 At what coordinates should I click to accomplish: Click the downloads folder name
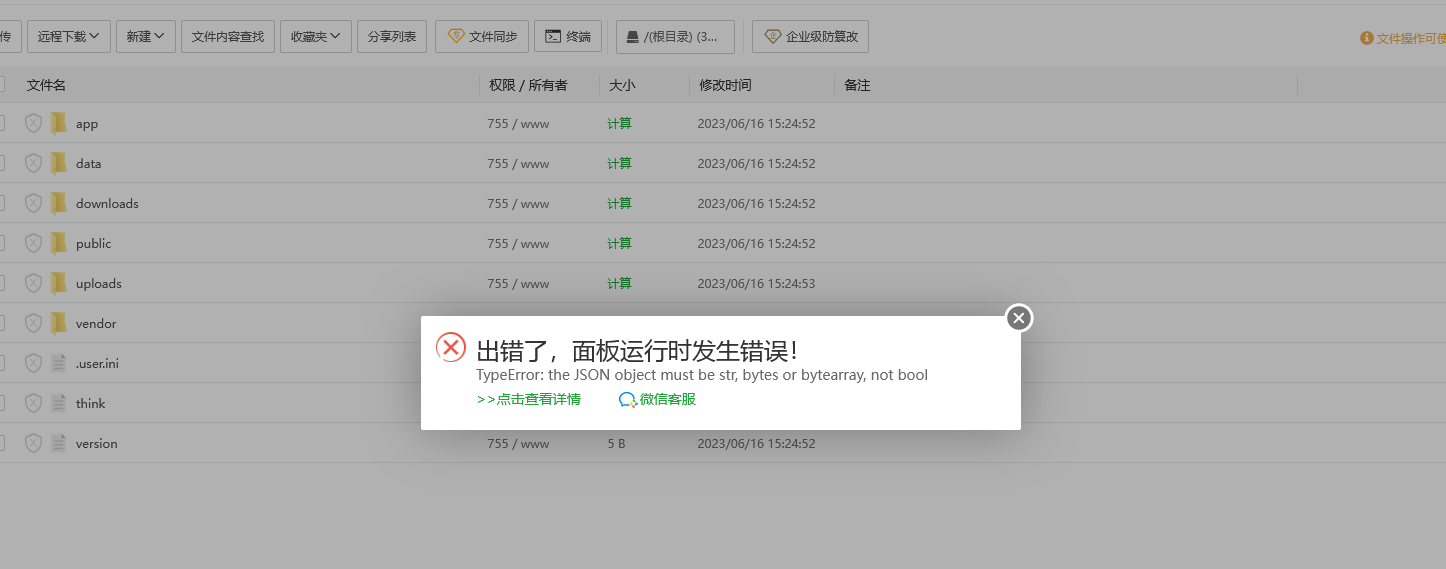pyautogui.click(x=107, y=204)
